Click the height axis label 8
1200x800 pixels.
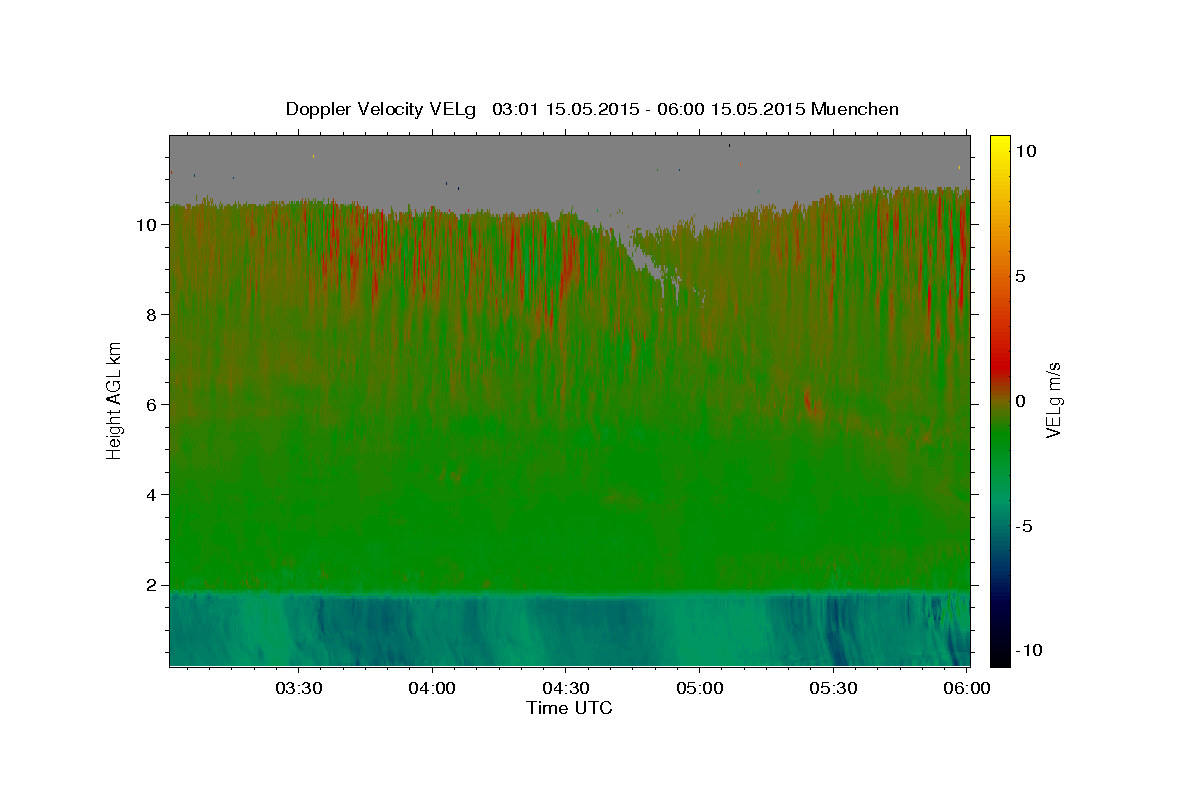point(152,315)
